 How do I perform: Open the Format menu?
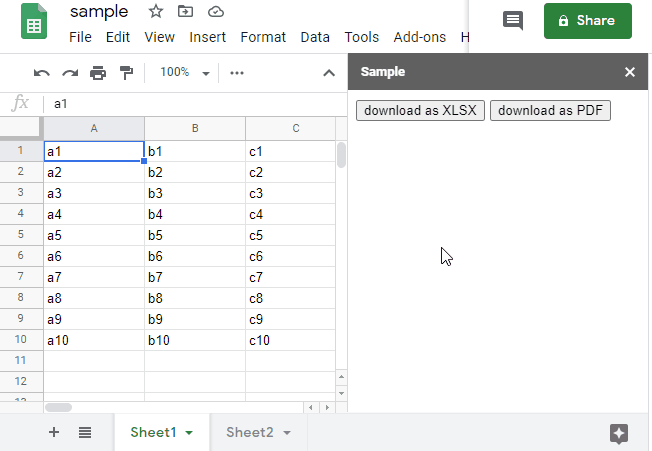[x=263, y=37]
